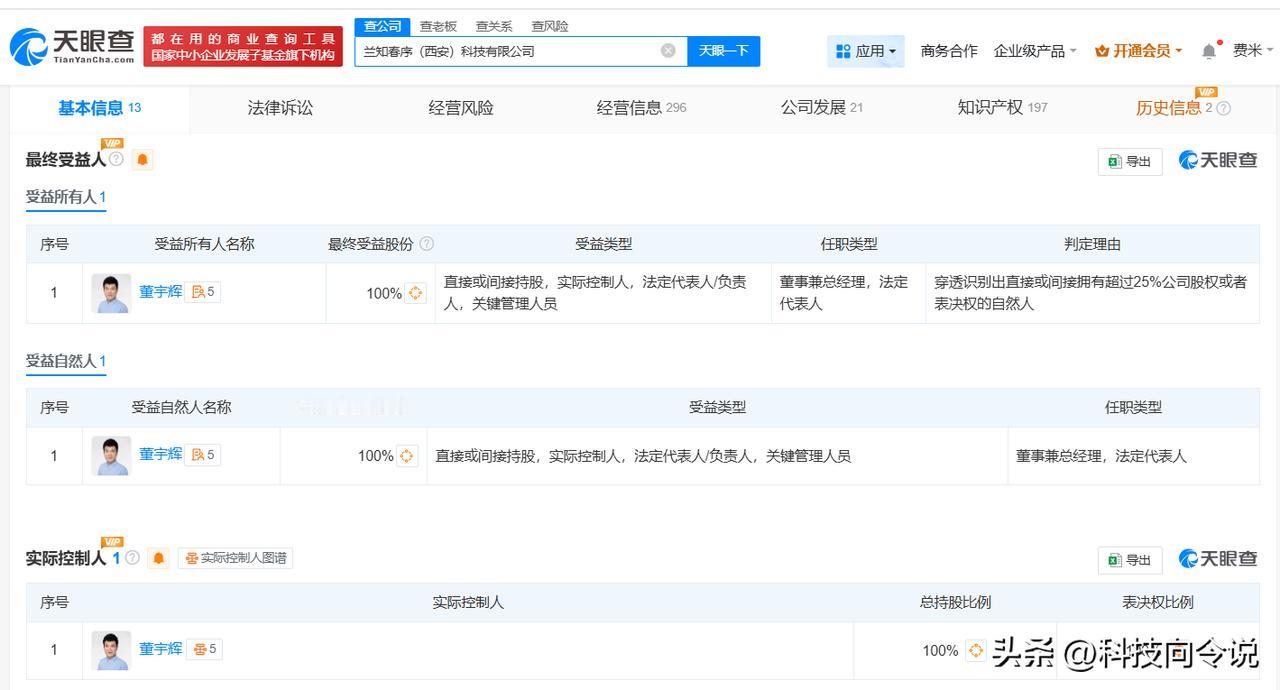The width and height of the screenshot is (1280, 690).
Task: Click help icon next to 实际控制人 heading
Action: 131,558
